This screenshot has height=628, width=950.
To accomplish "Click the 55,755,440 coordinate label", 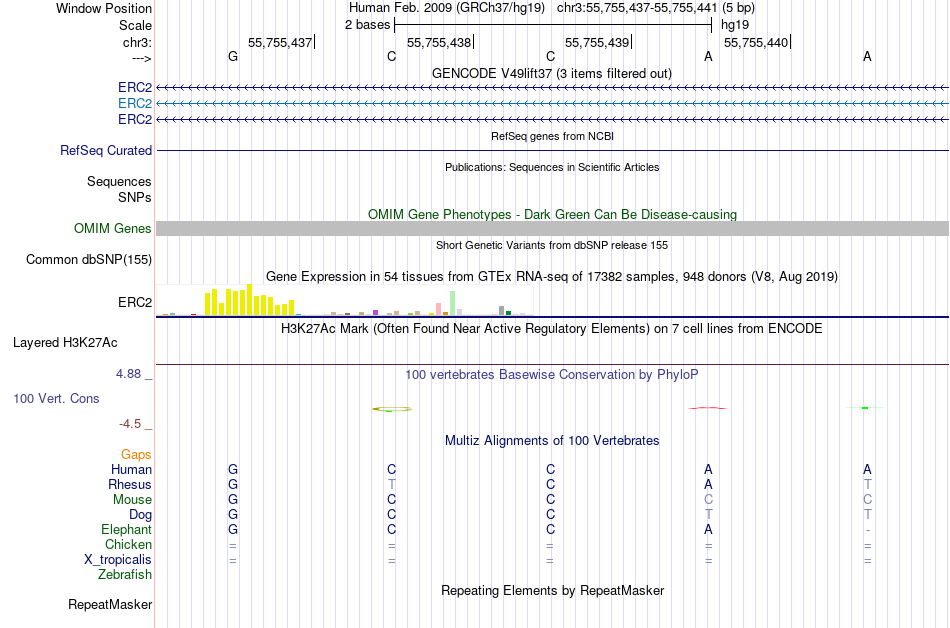I will pos(756,42).
